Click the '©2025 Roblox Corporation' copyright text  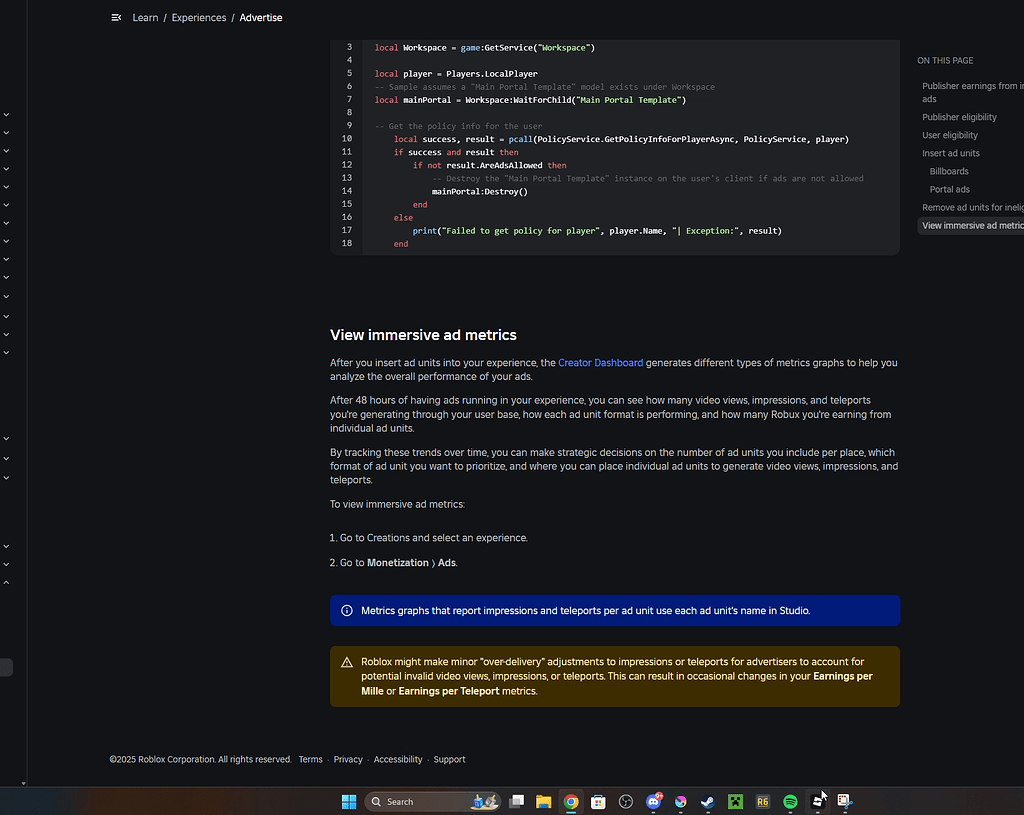[200, 759]
